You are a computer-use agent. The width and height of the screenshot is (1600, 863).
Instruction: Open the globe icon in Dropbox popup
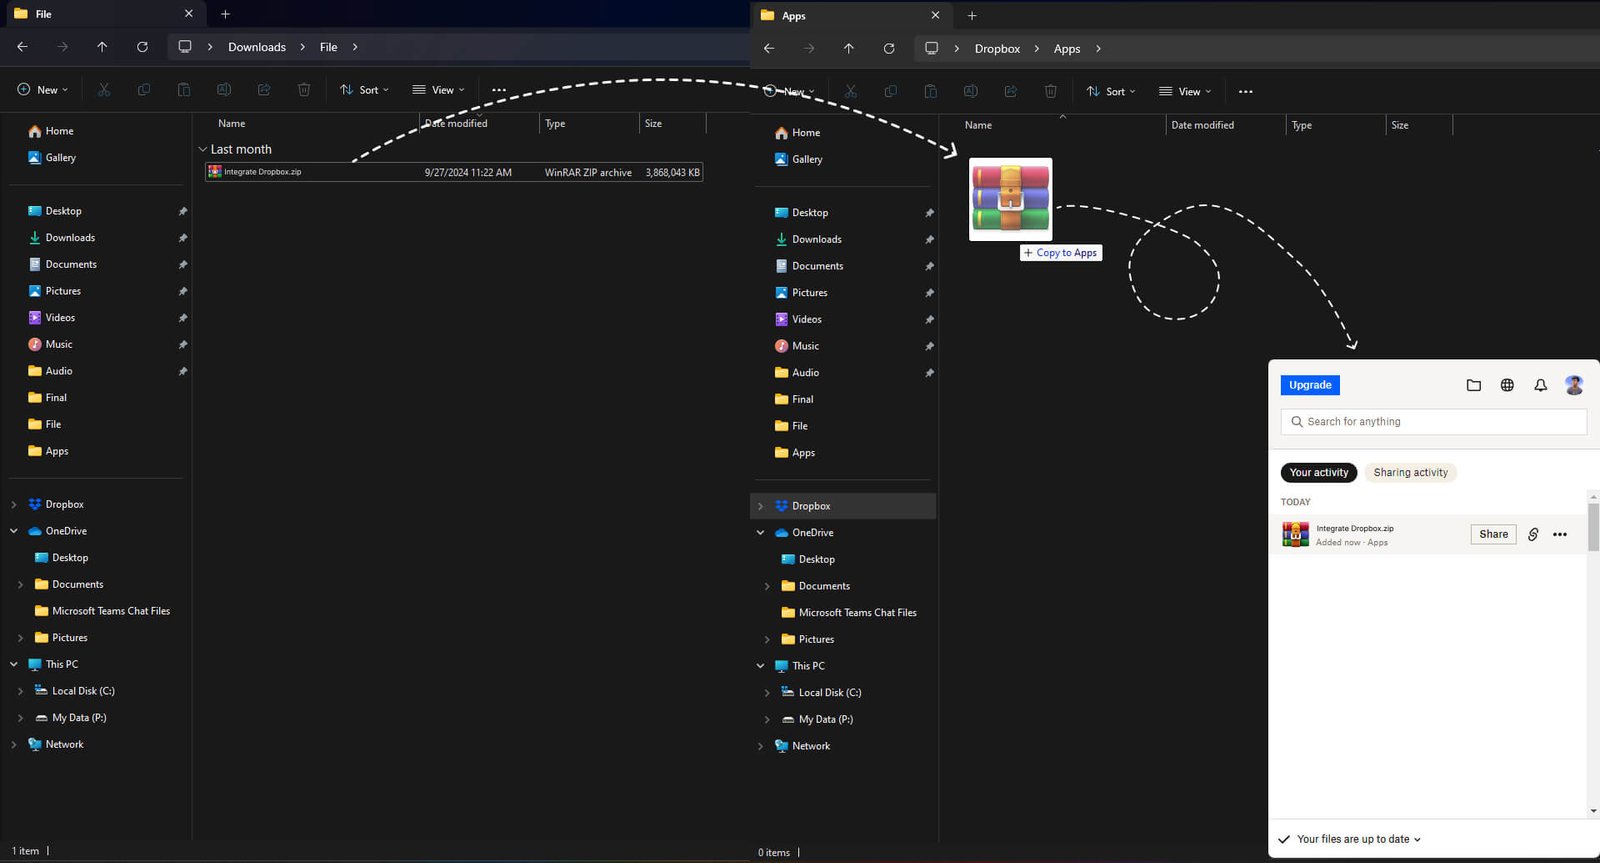pos(1507,385)
